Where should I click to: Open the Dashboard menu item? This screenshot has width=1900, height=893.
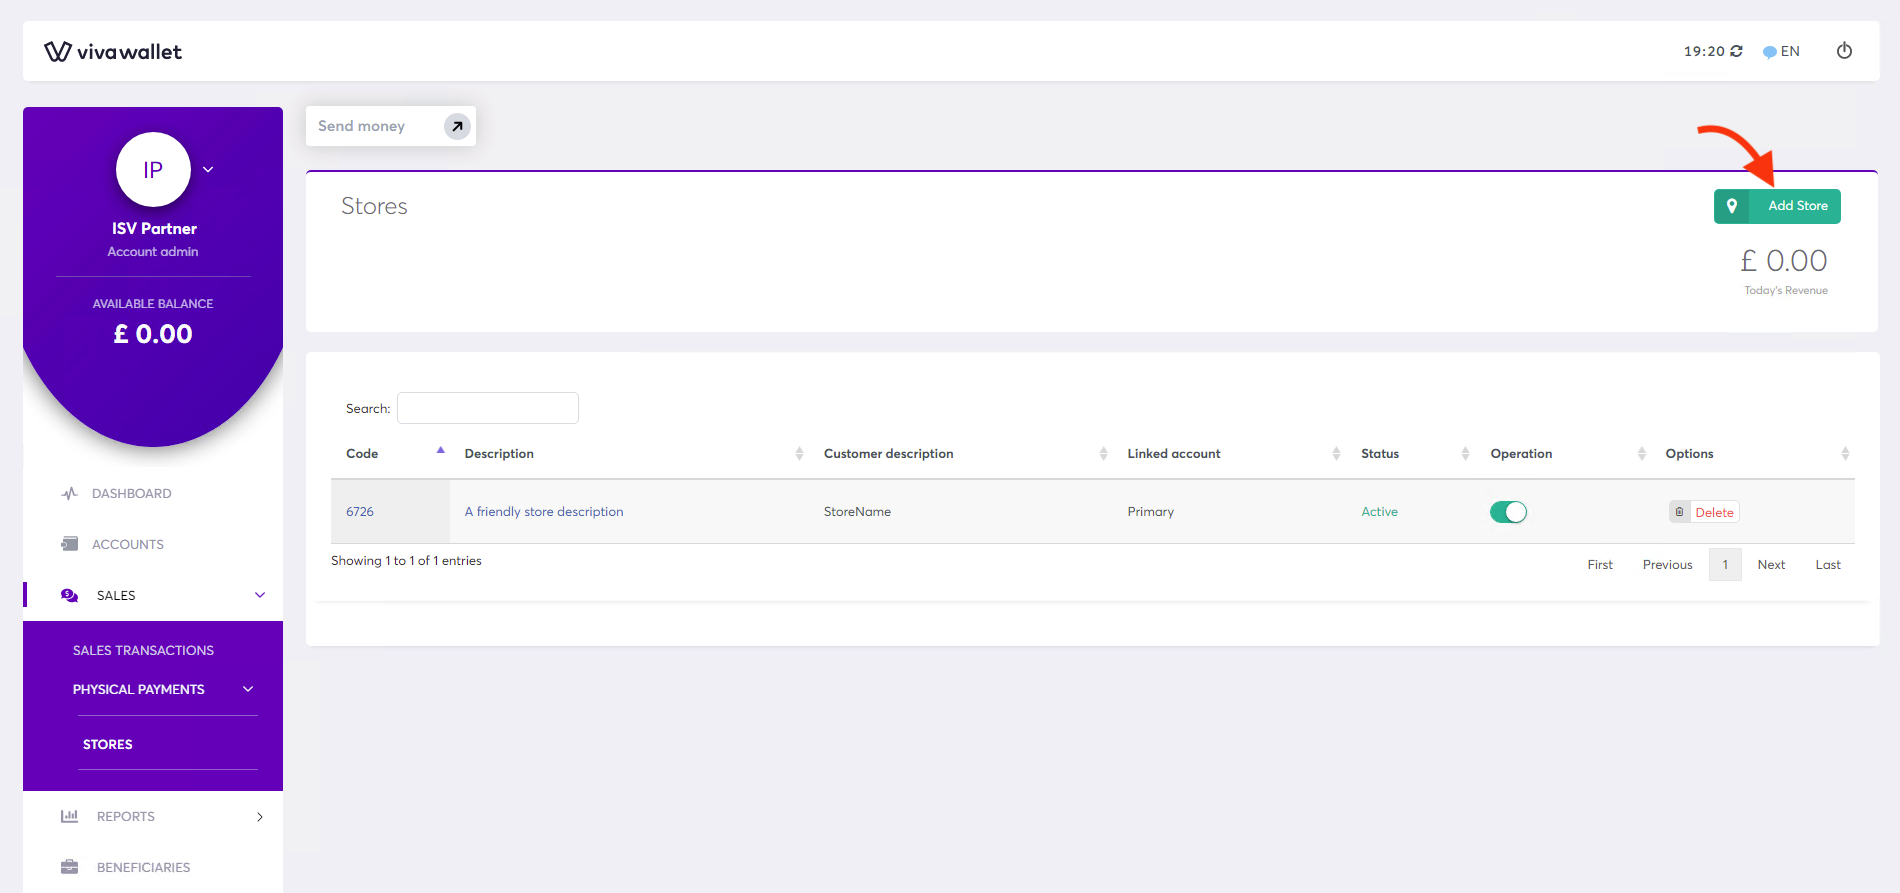pyautogui.click(x=131, y=493)
